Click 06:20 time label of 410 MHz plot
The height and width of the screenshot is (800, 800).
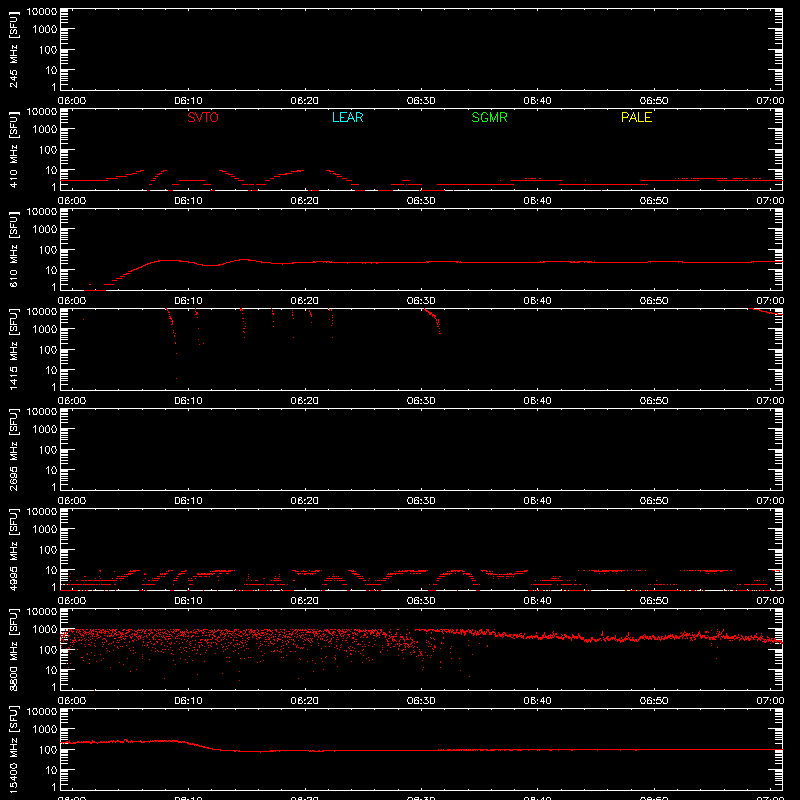[305, 201]
